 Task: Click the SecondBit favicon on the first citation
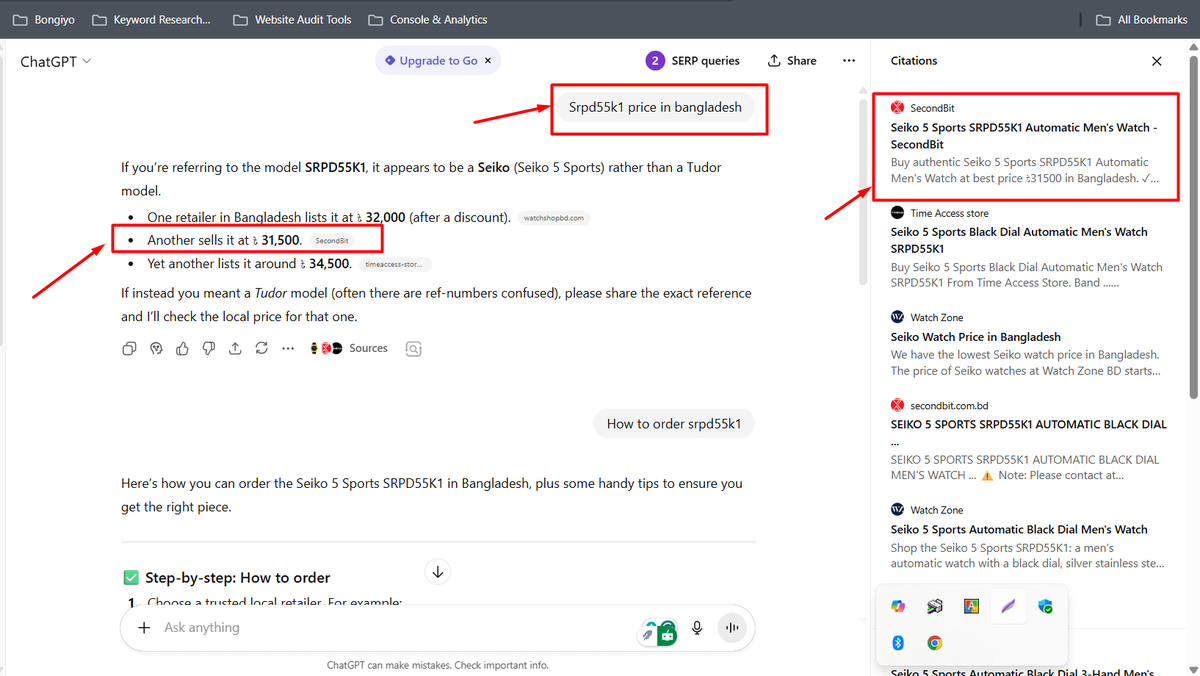pyautogui.click(x=897, y=108)
